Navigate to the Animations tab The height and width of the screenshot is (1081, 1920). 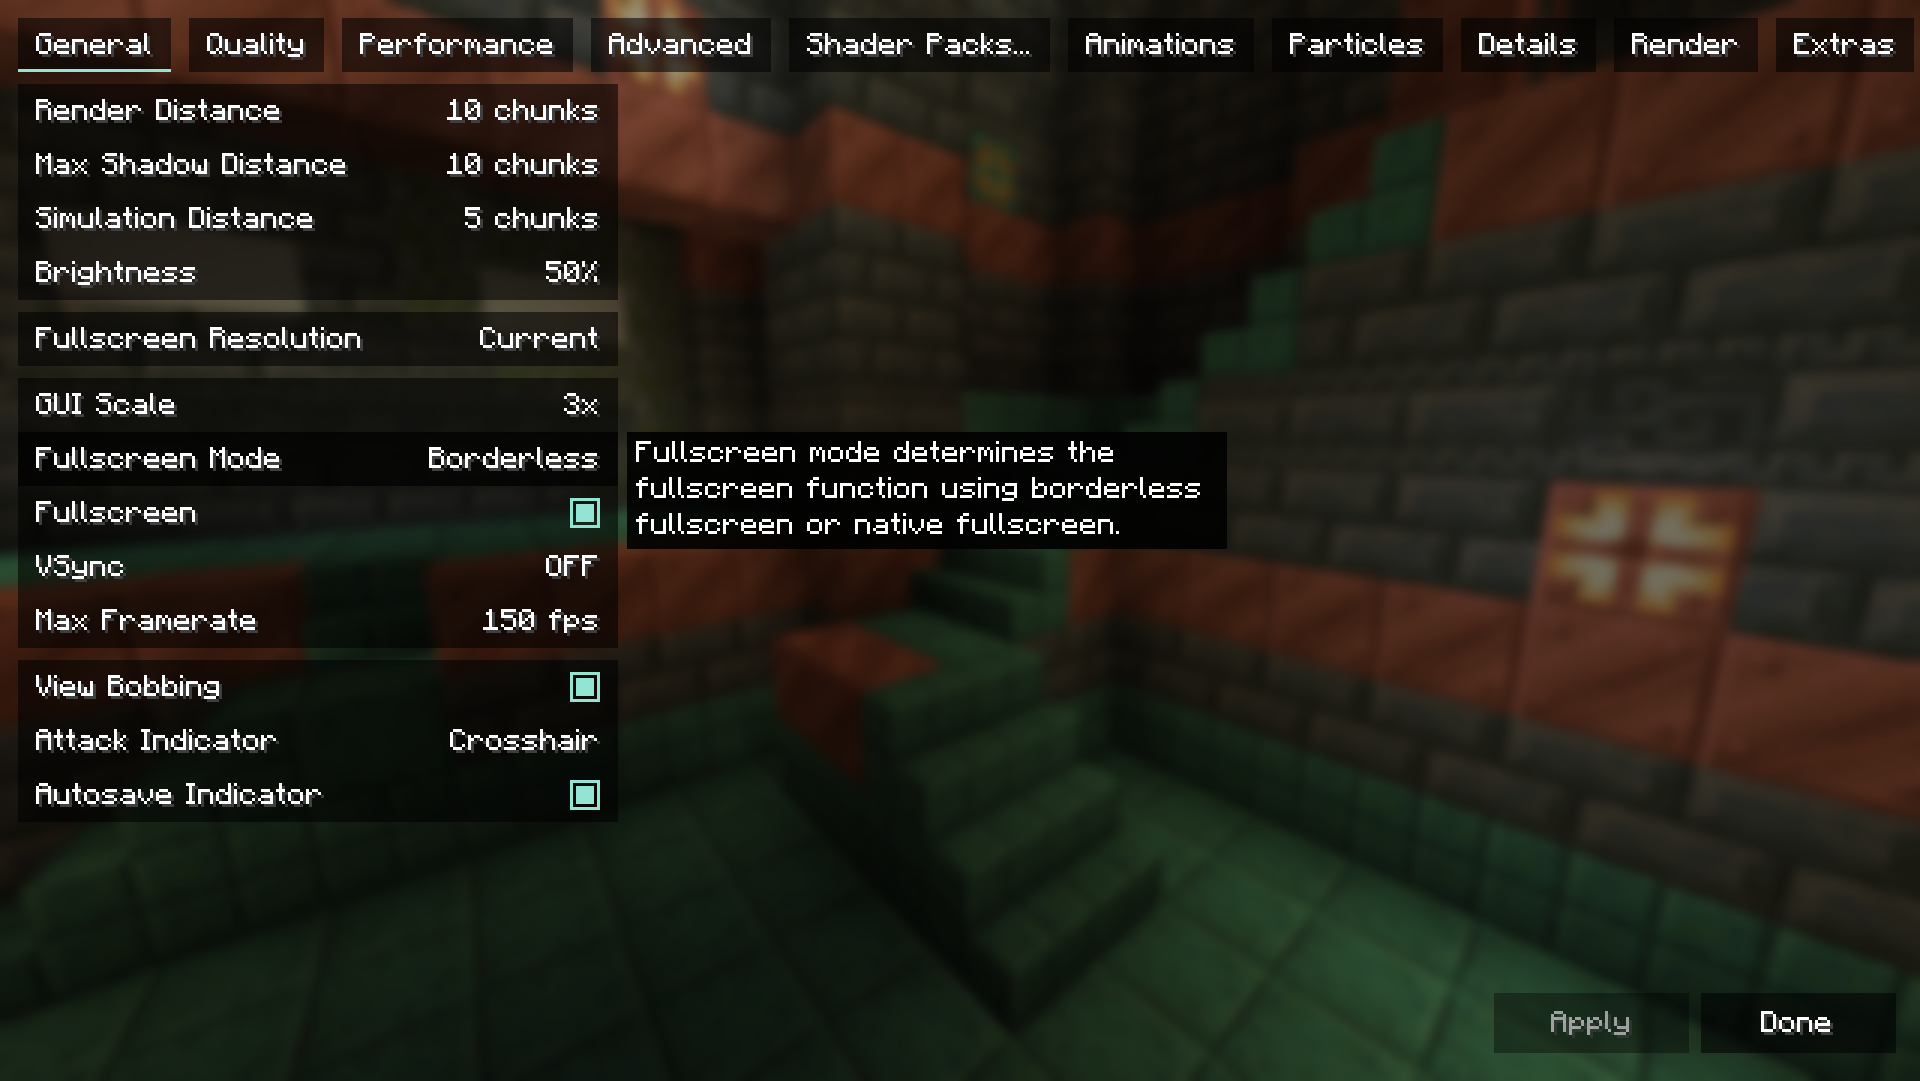click(1158, 44)
